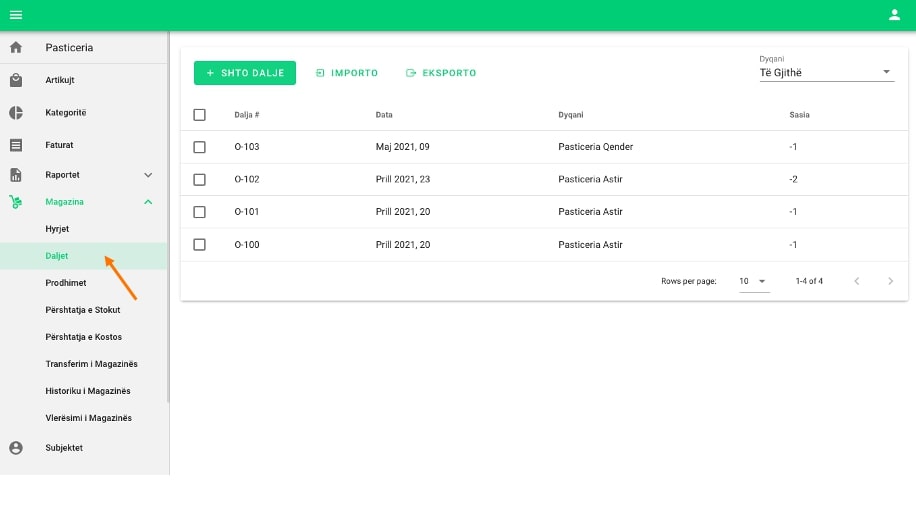
Task: Click the user account icon
Action: pos(894,15)
